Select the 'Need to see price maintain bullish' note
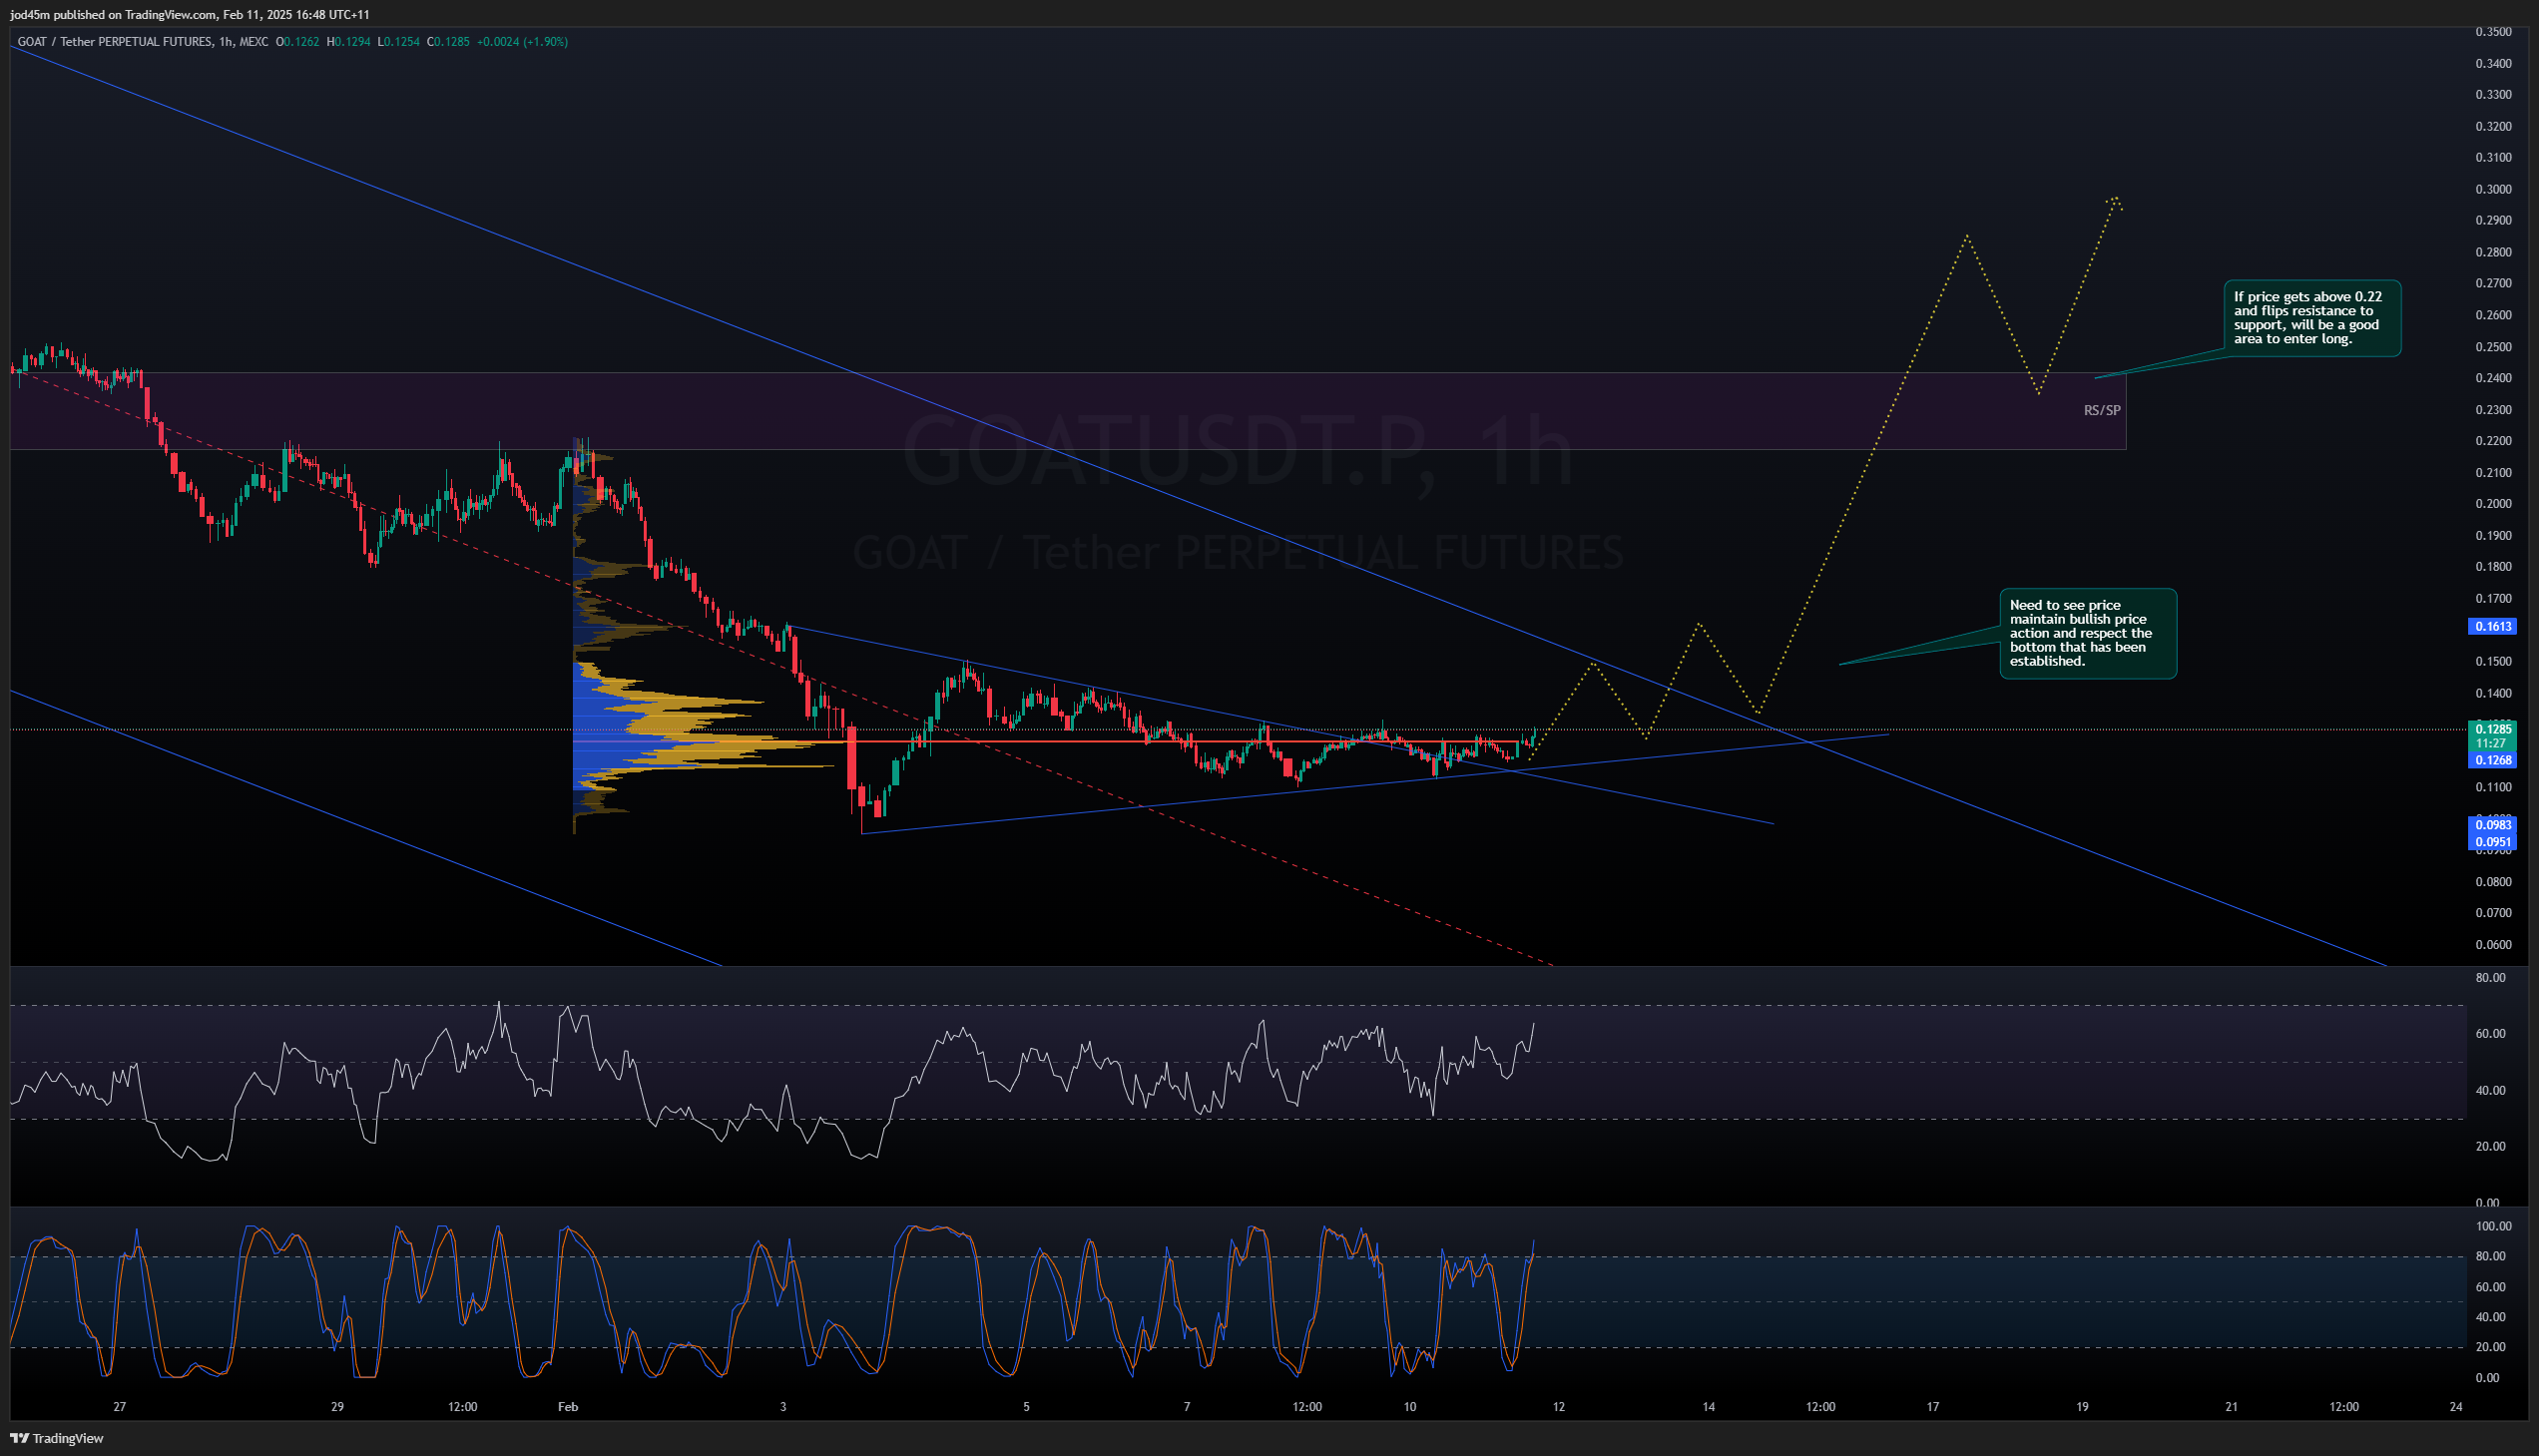This screenshot has width=2539, height=1456. click(2087, 633)
